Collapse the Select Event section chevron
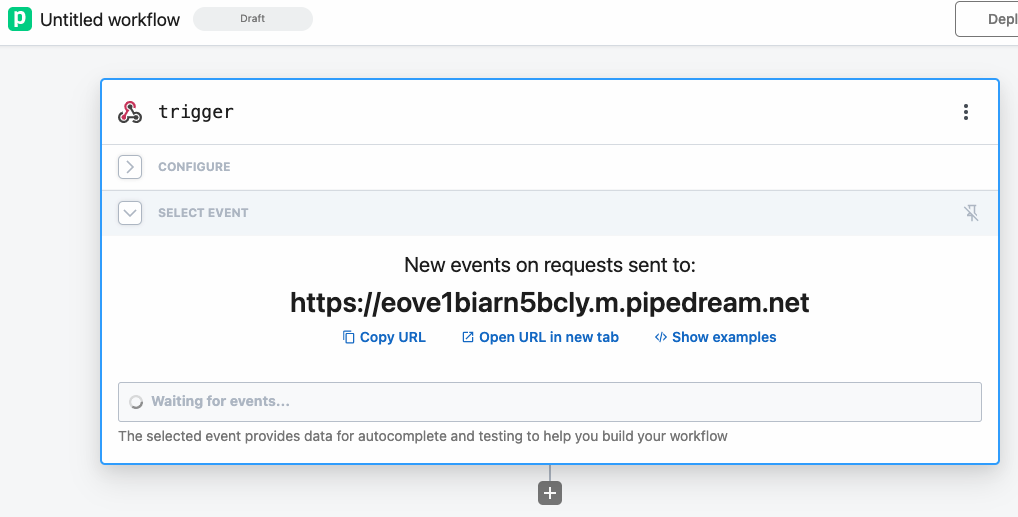 [130, 212]
